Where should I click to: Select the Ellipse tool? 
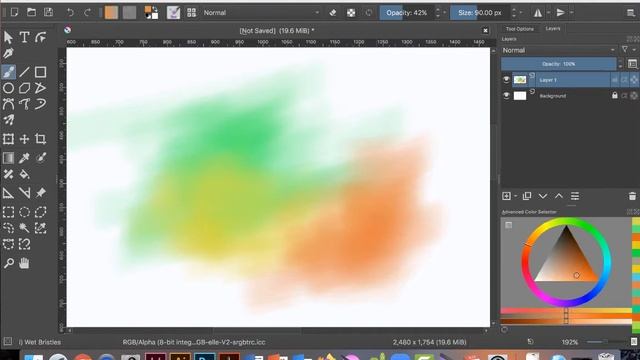8,88
